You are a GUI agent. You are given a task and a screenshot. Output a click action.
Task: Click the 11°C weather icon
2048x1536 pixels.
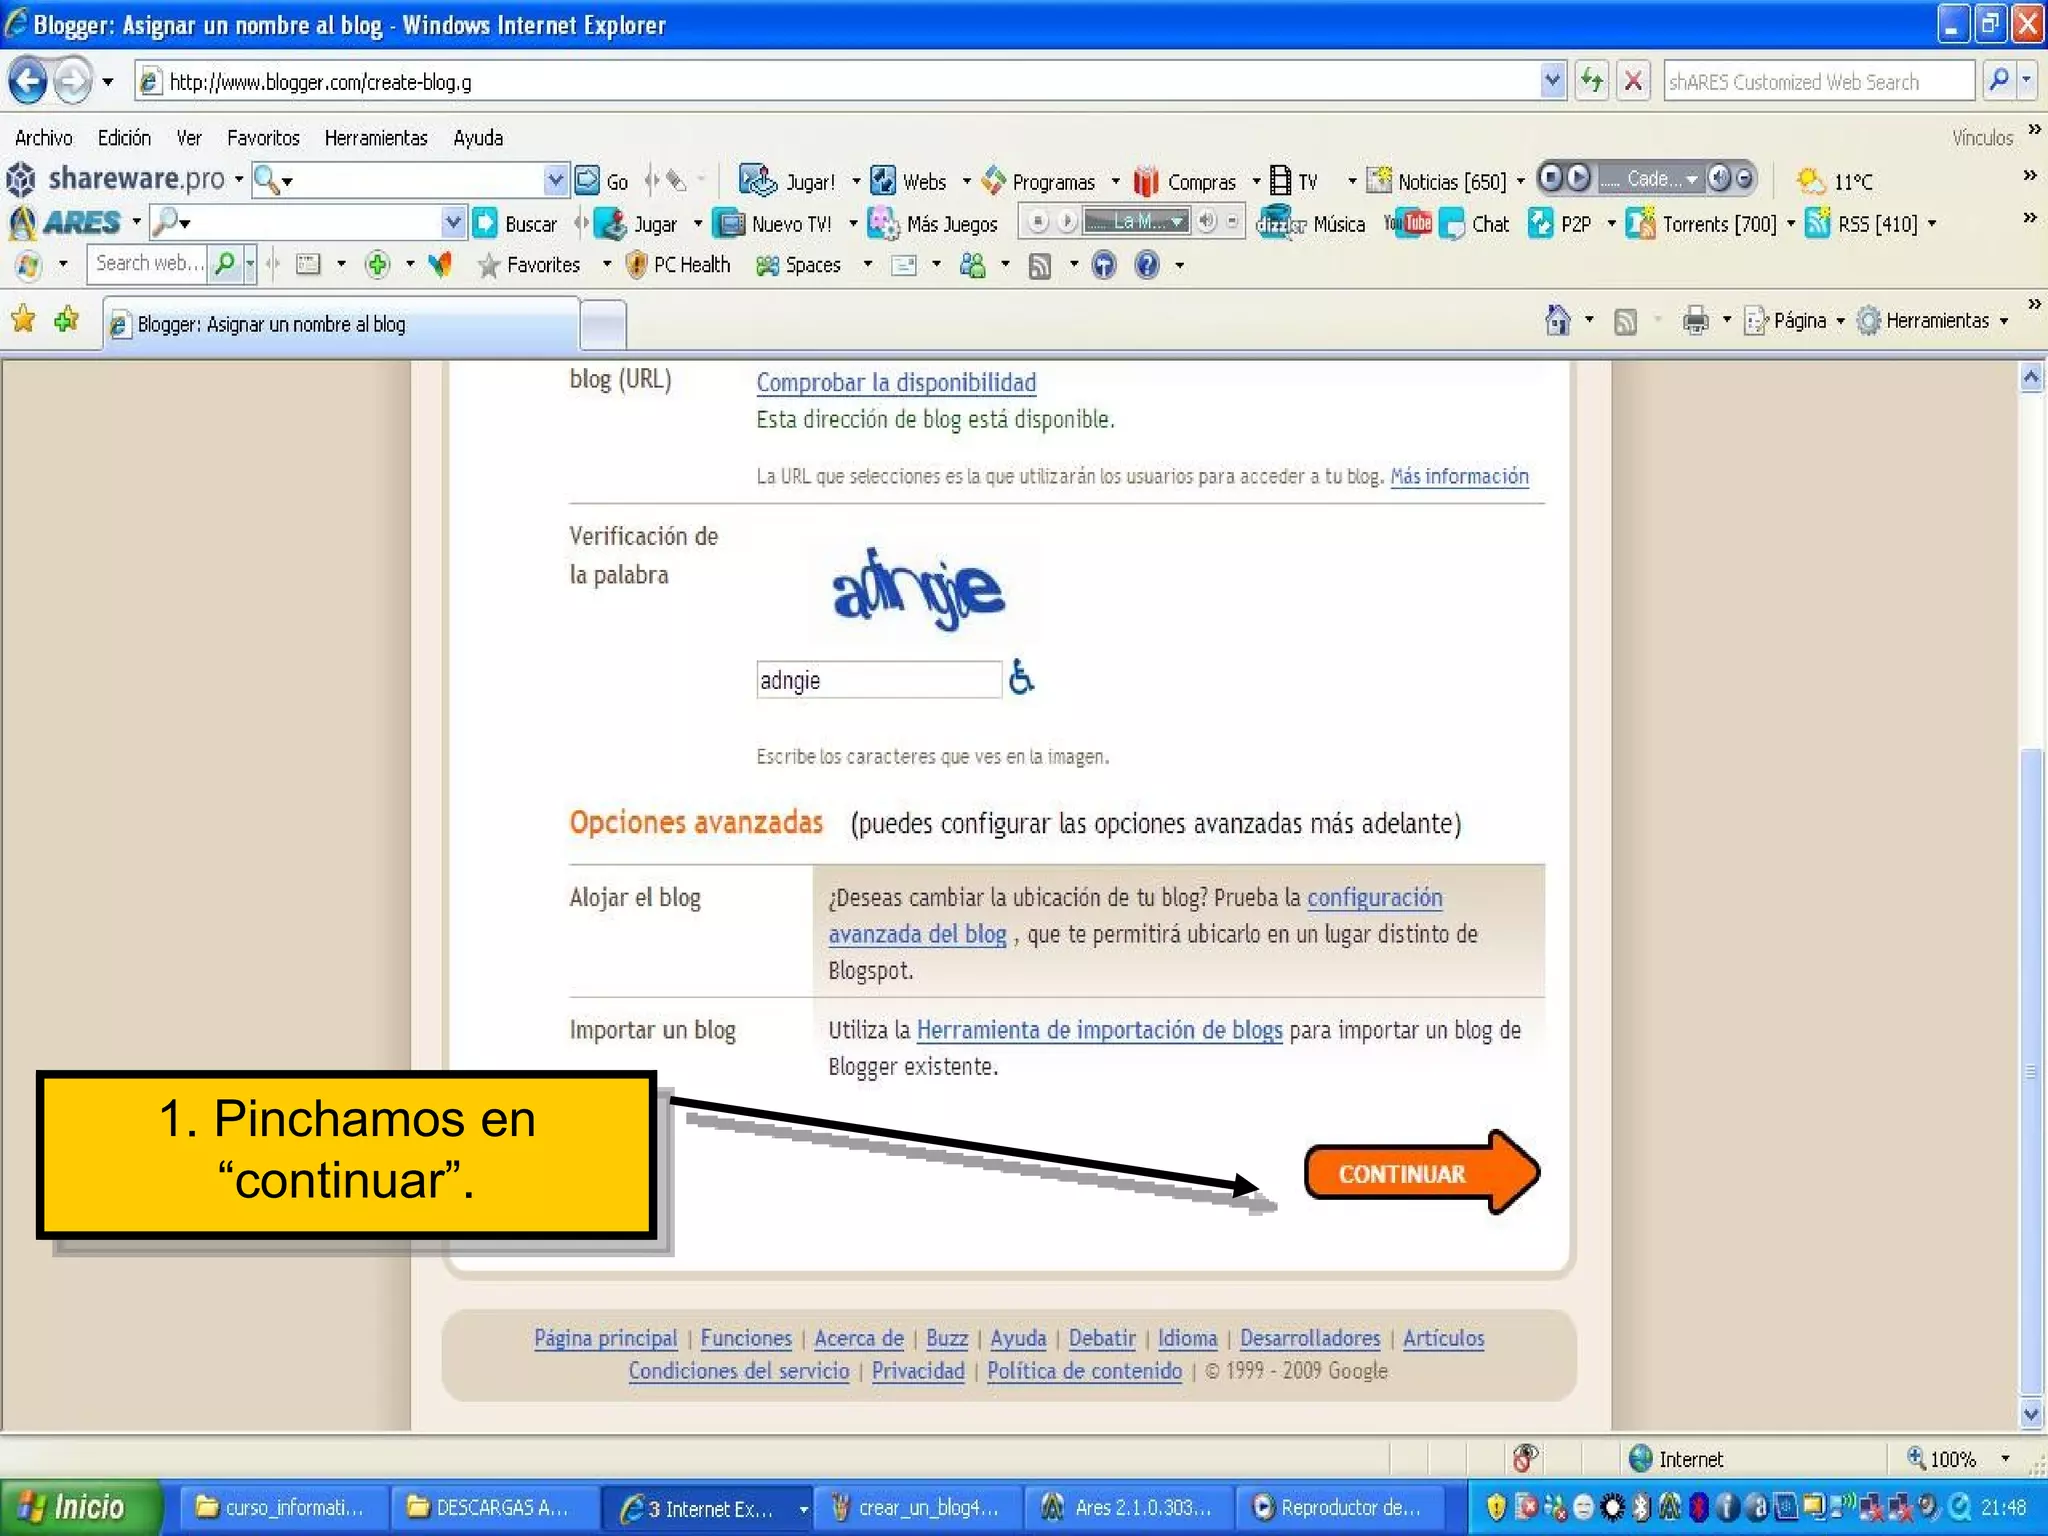(x=1810, y=180)
